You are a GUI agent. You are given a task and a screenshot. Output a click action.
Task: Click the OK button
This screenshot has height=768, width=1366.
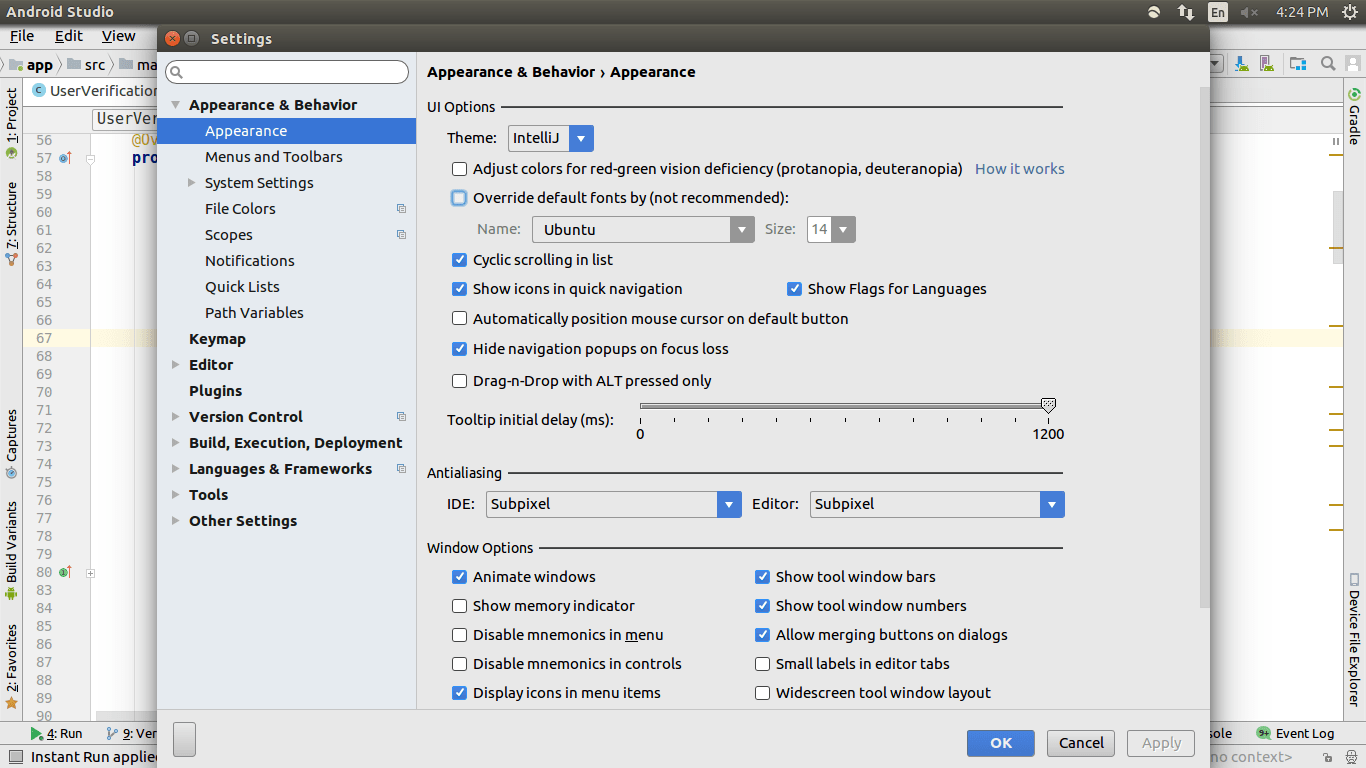1001,743
